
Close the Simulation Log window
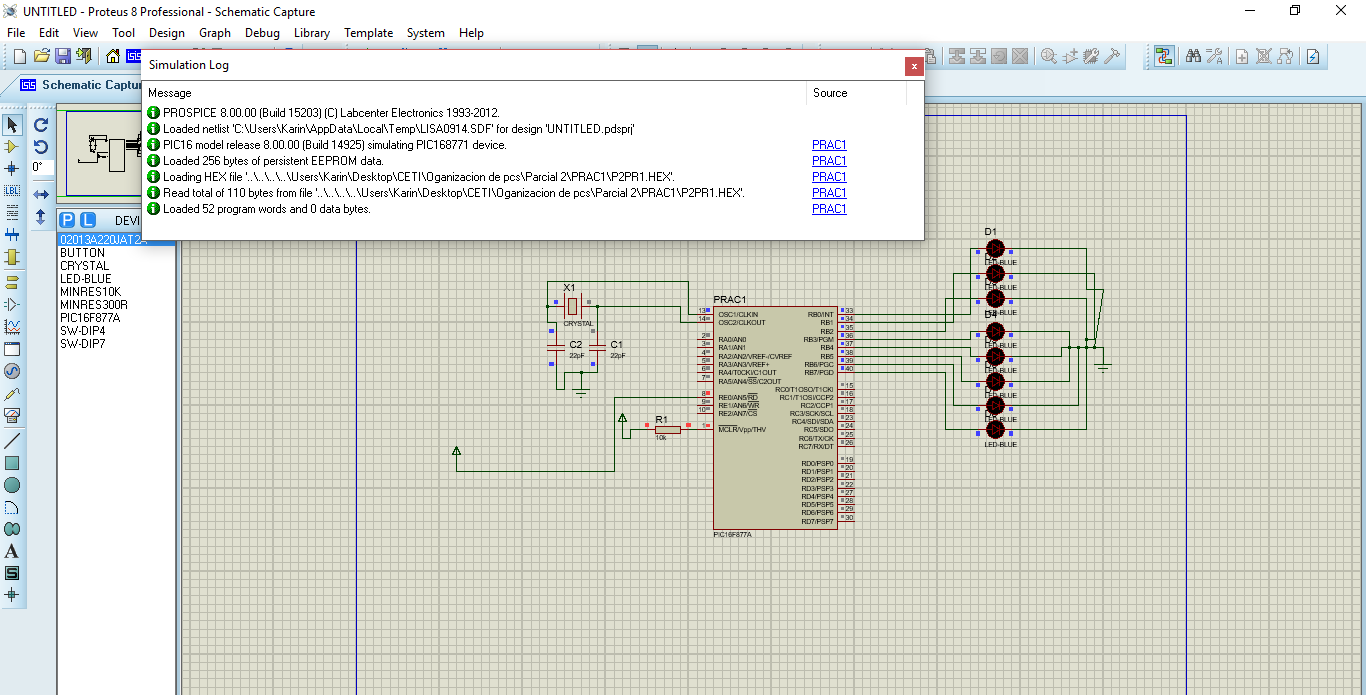914,66
